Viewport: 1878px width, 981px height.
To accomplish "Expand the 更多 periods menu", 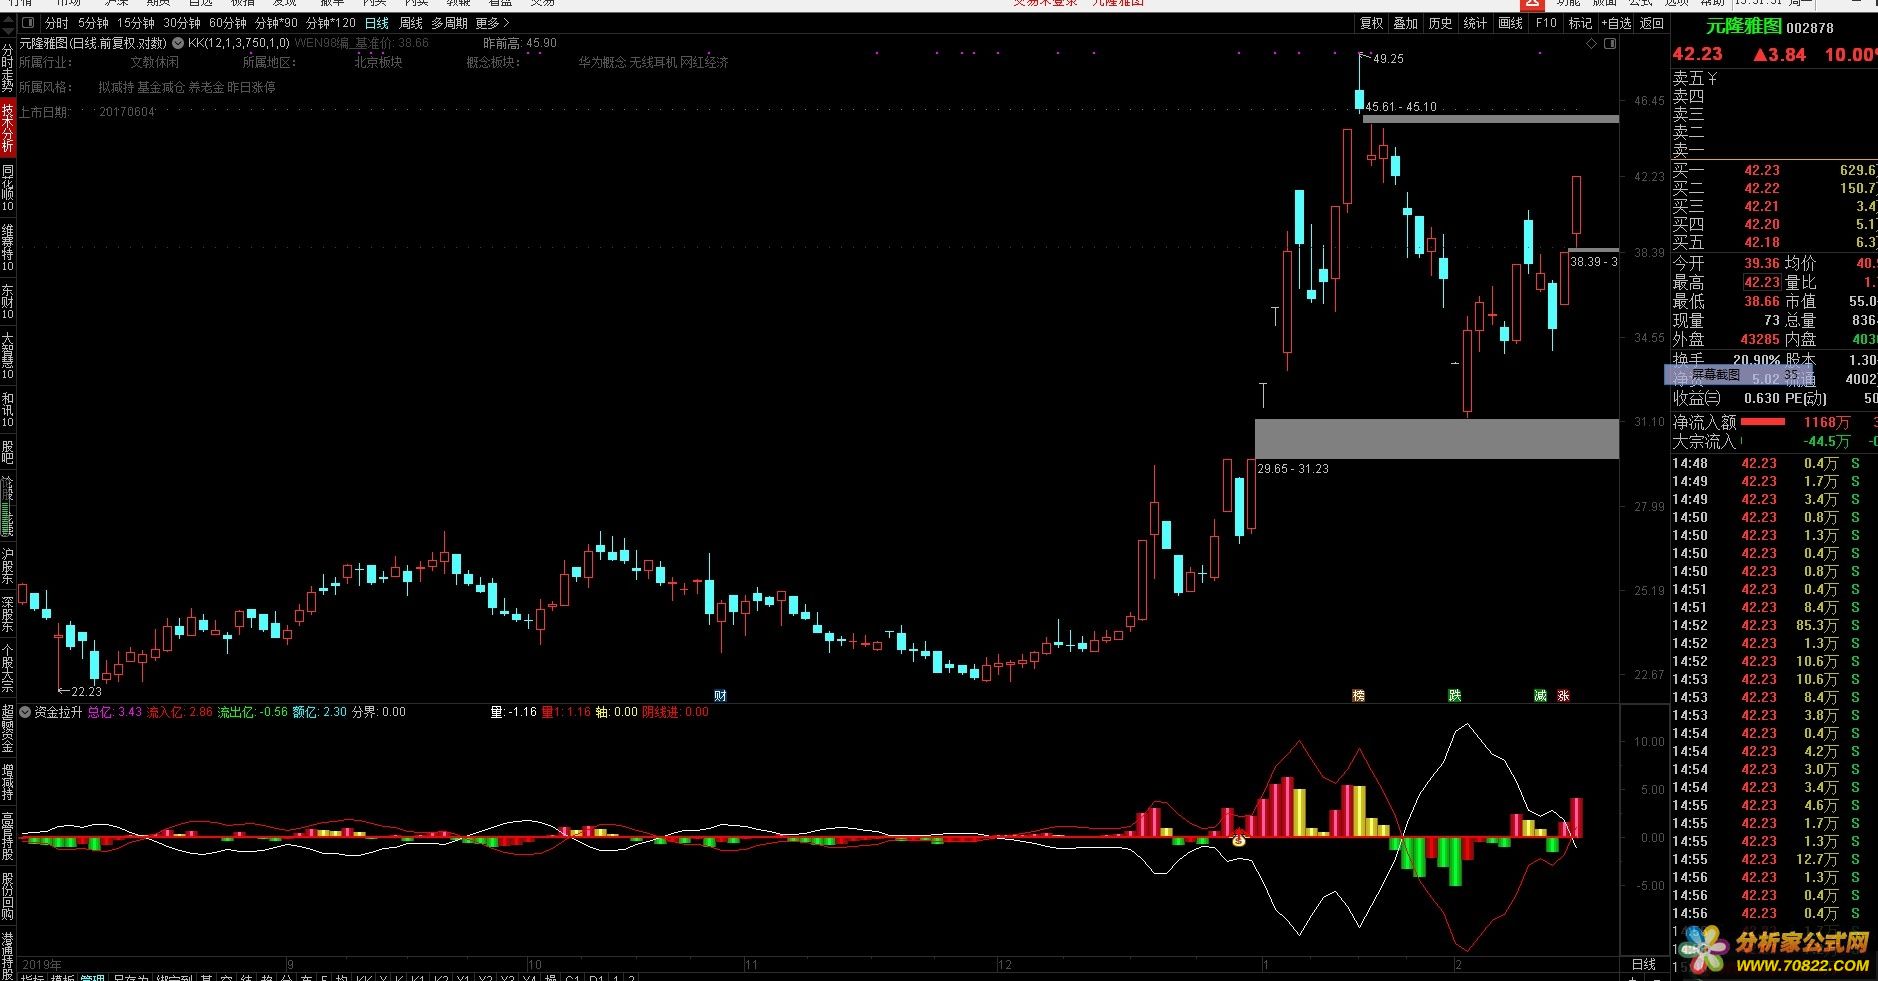I will (x=492, y=22).
